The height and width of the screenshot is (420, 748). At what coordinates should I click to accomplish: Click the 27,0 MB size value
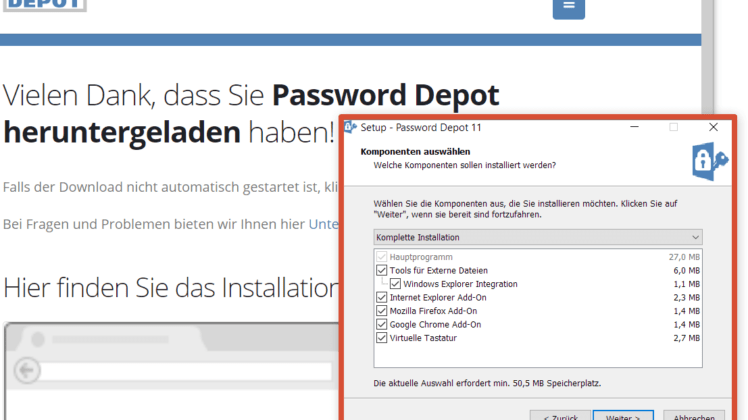click(684, 257)
